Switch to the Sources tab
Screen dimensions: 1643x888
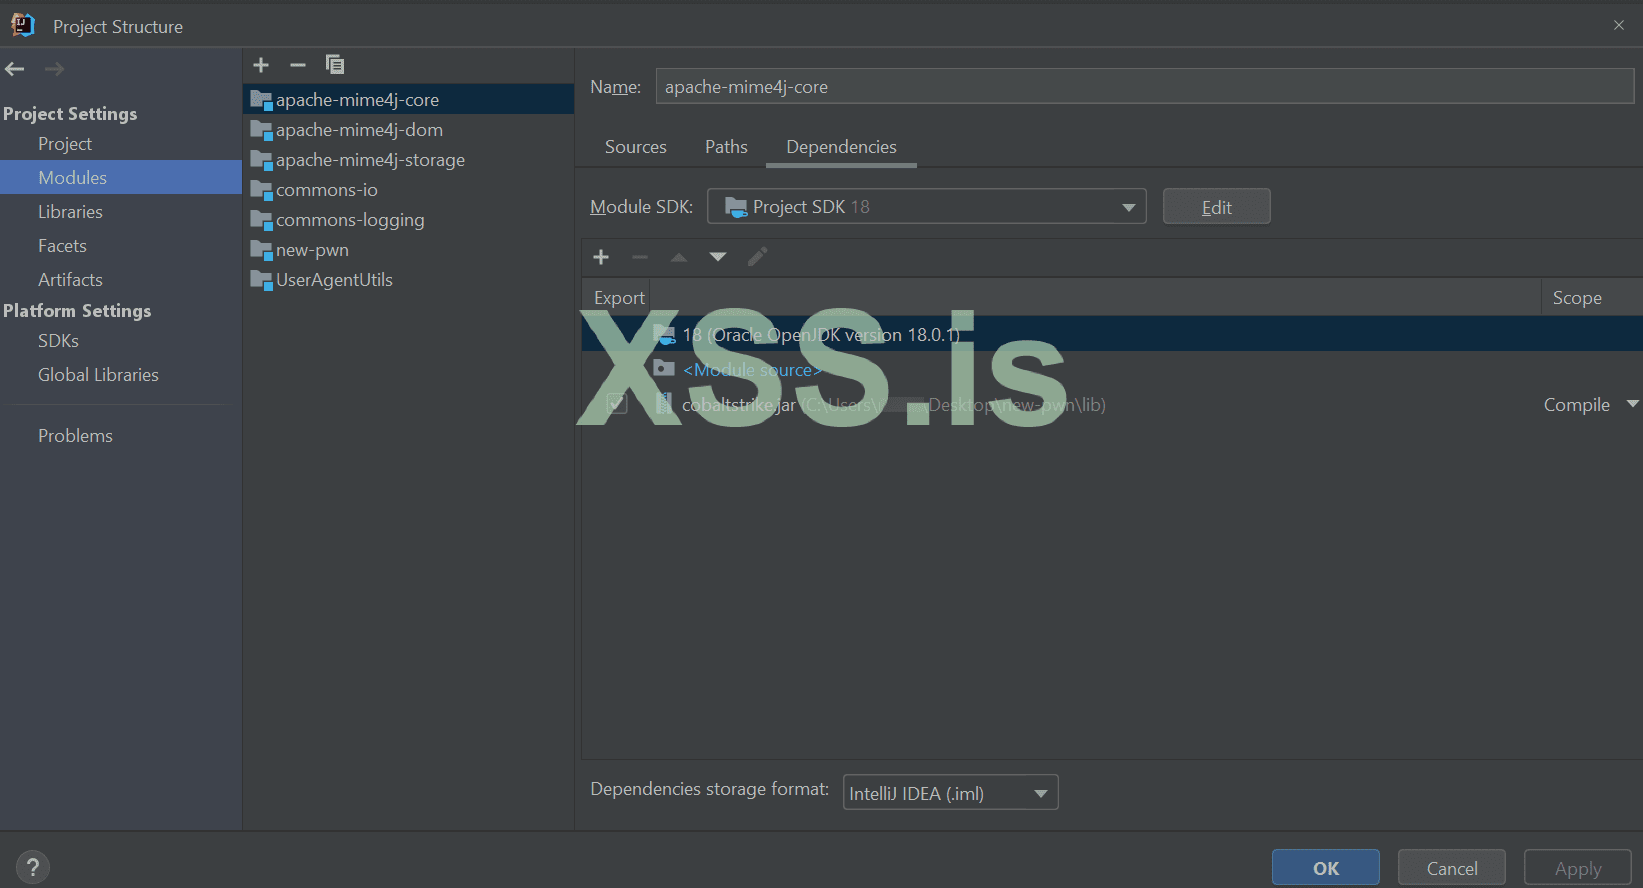(x=636, y=147)
